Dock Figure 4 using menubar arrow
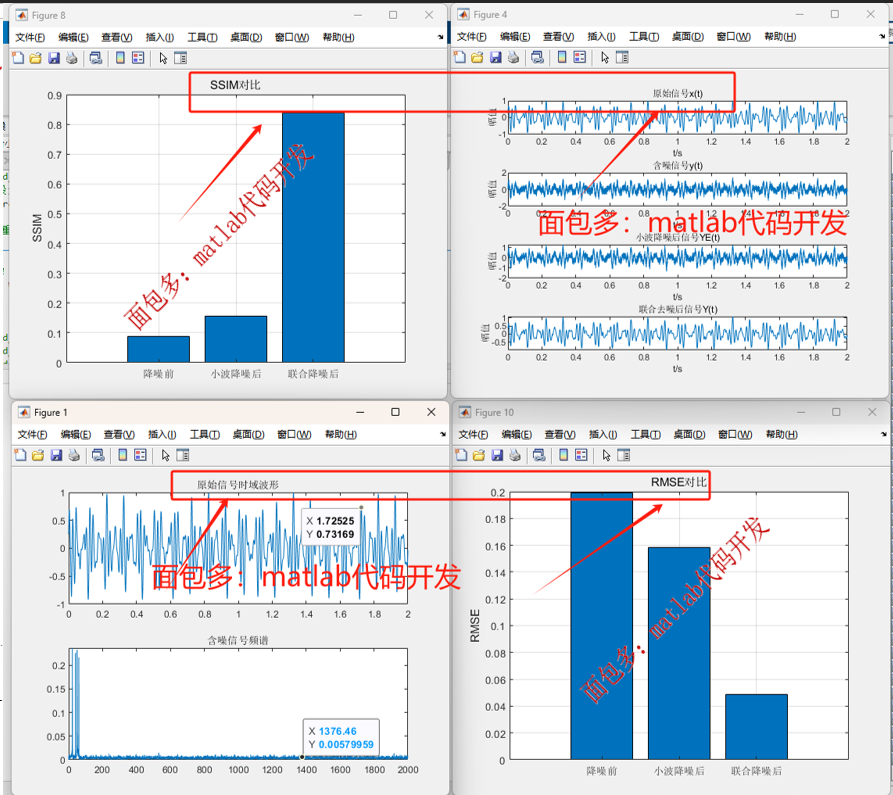 tap(882, 36)
